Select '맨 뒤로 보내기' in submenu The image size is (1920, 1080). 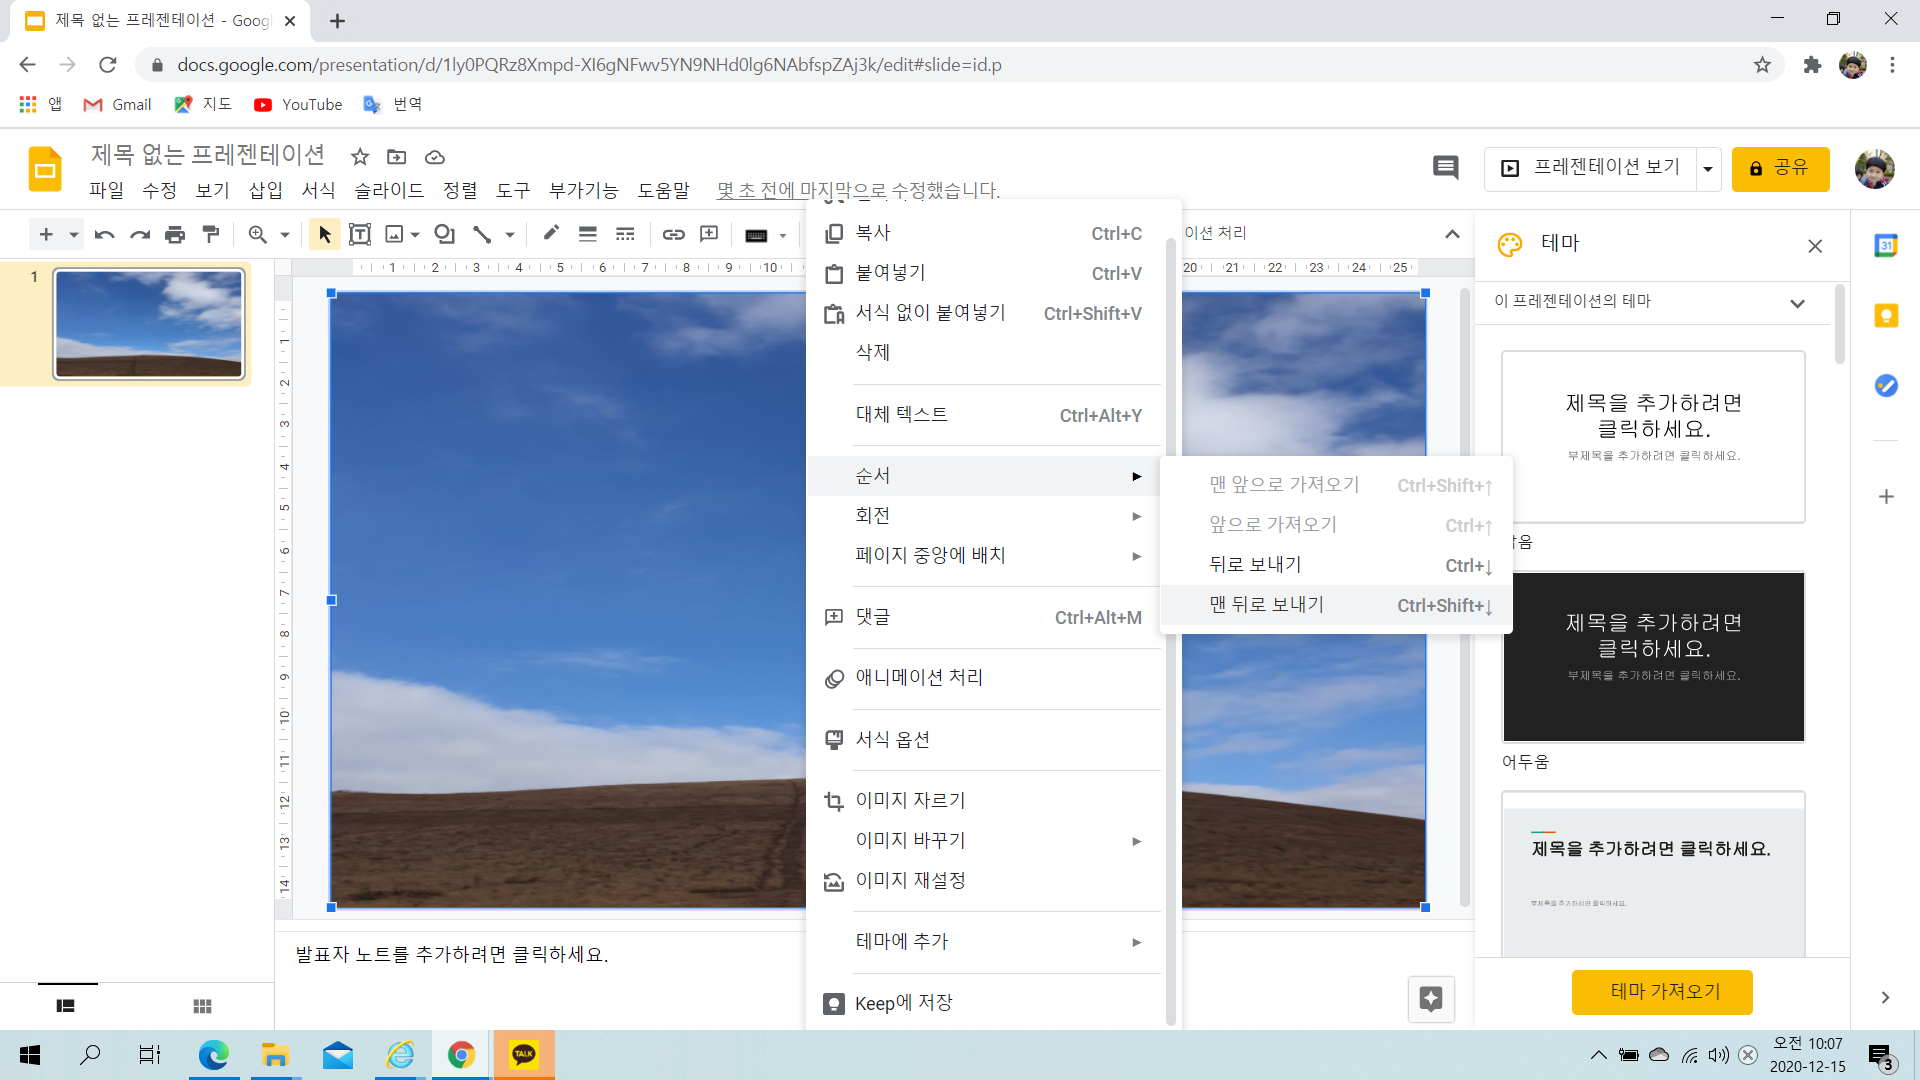[x=1266, y=605]
